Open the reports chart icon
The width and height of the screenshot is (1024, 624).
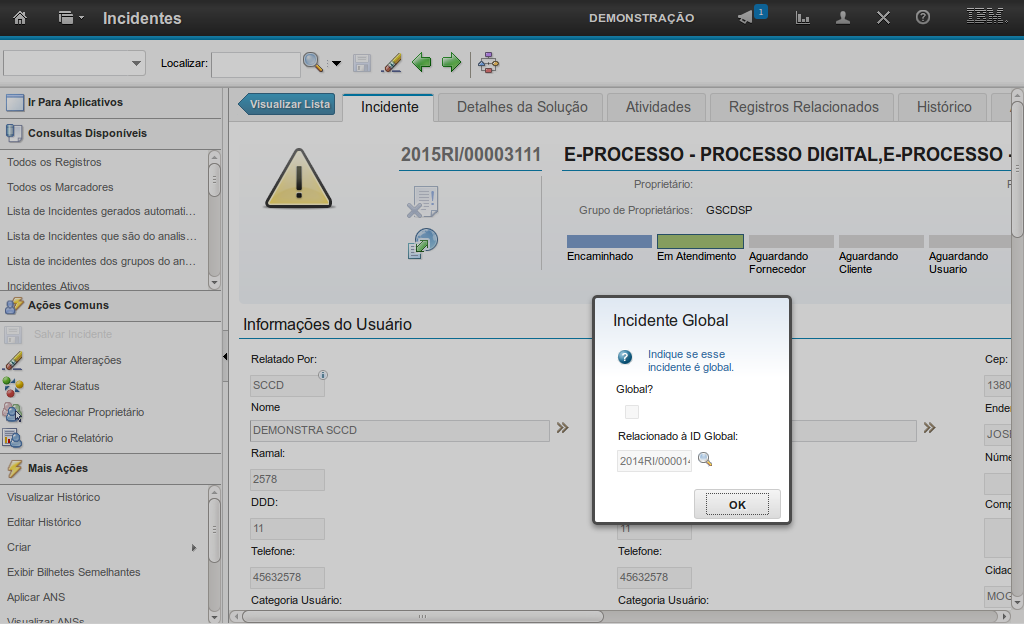tap(802, 18)
